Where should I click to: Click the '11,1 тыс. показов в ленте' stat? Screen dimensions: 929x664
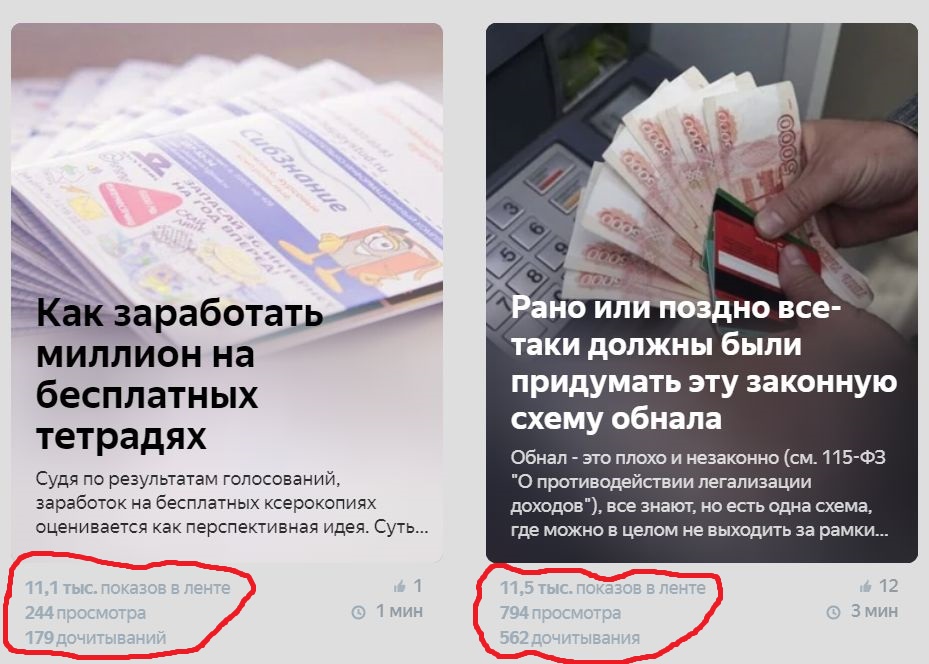[x=127, y=588]
